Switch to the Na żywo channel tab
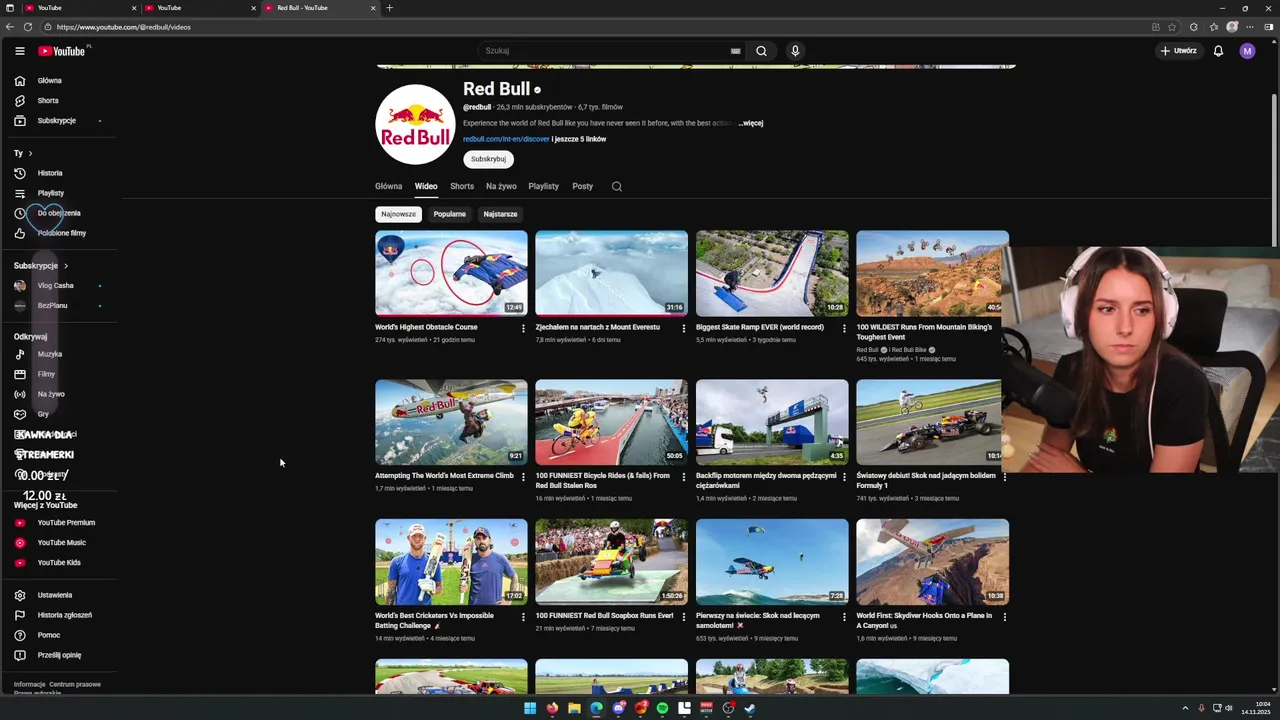The height and width of the screenshot is (720, 1280). [x=501, y=186]
